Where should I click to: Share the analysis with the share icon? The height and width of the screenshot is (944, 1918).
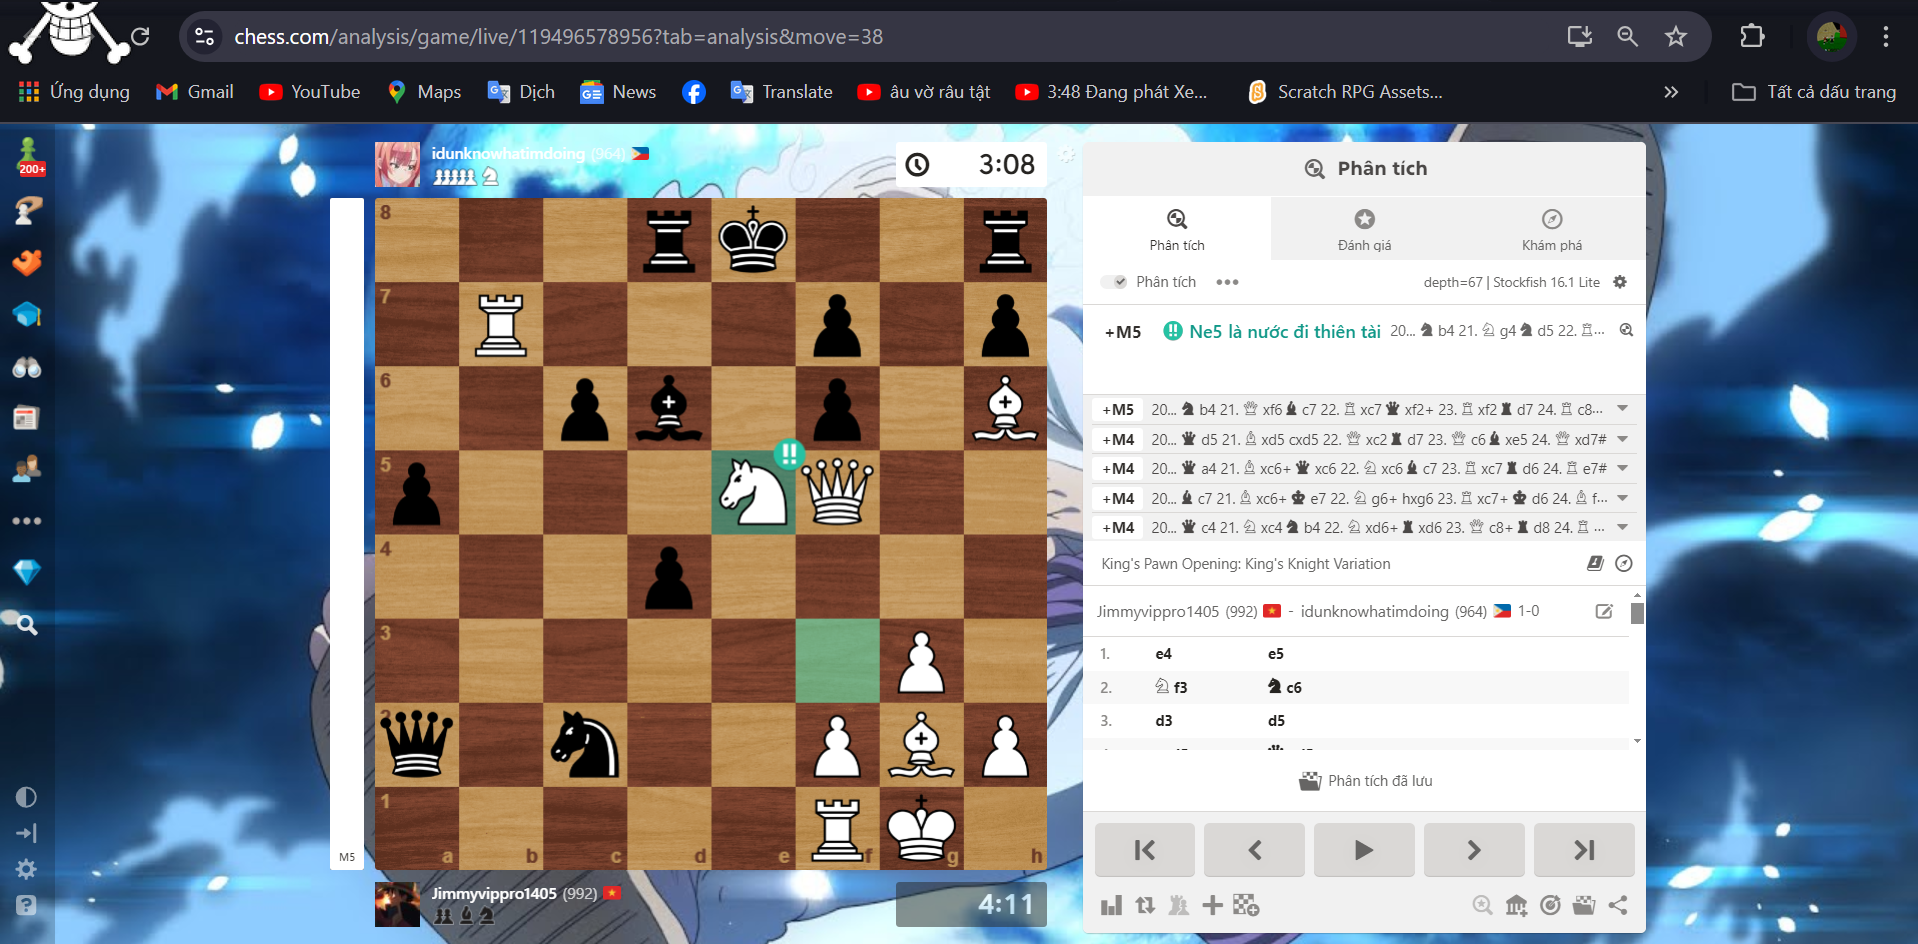point(1618,906)
